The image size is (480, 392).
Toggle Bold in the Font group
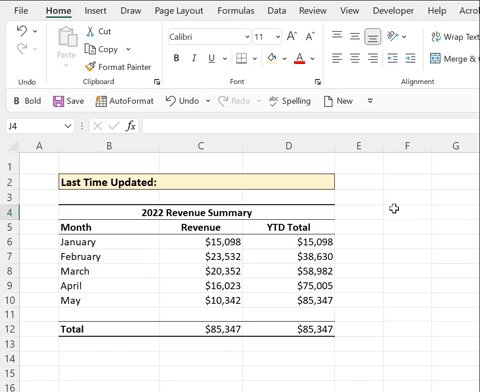(x=176, y=58)
